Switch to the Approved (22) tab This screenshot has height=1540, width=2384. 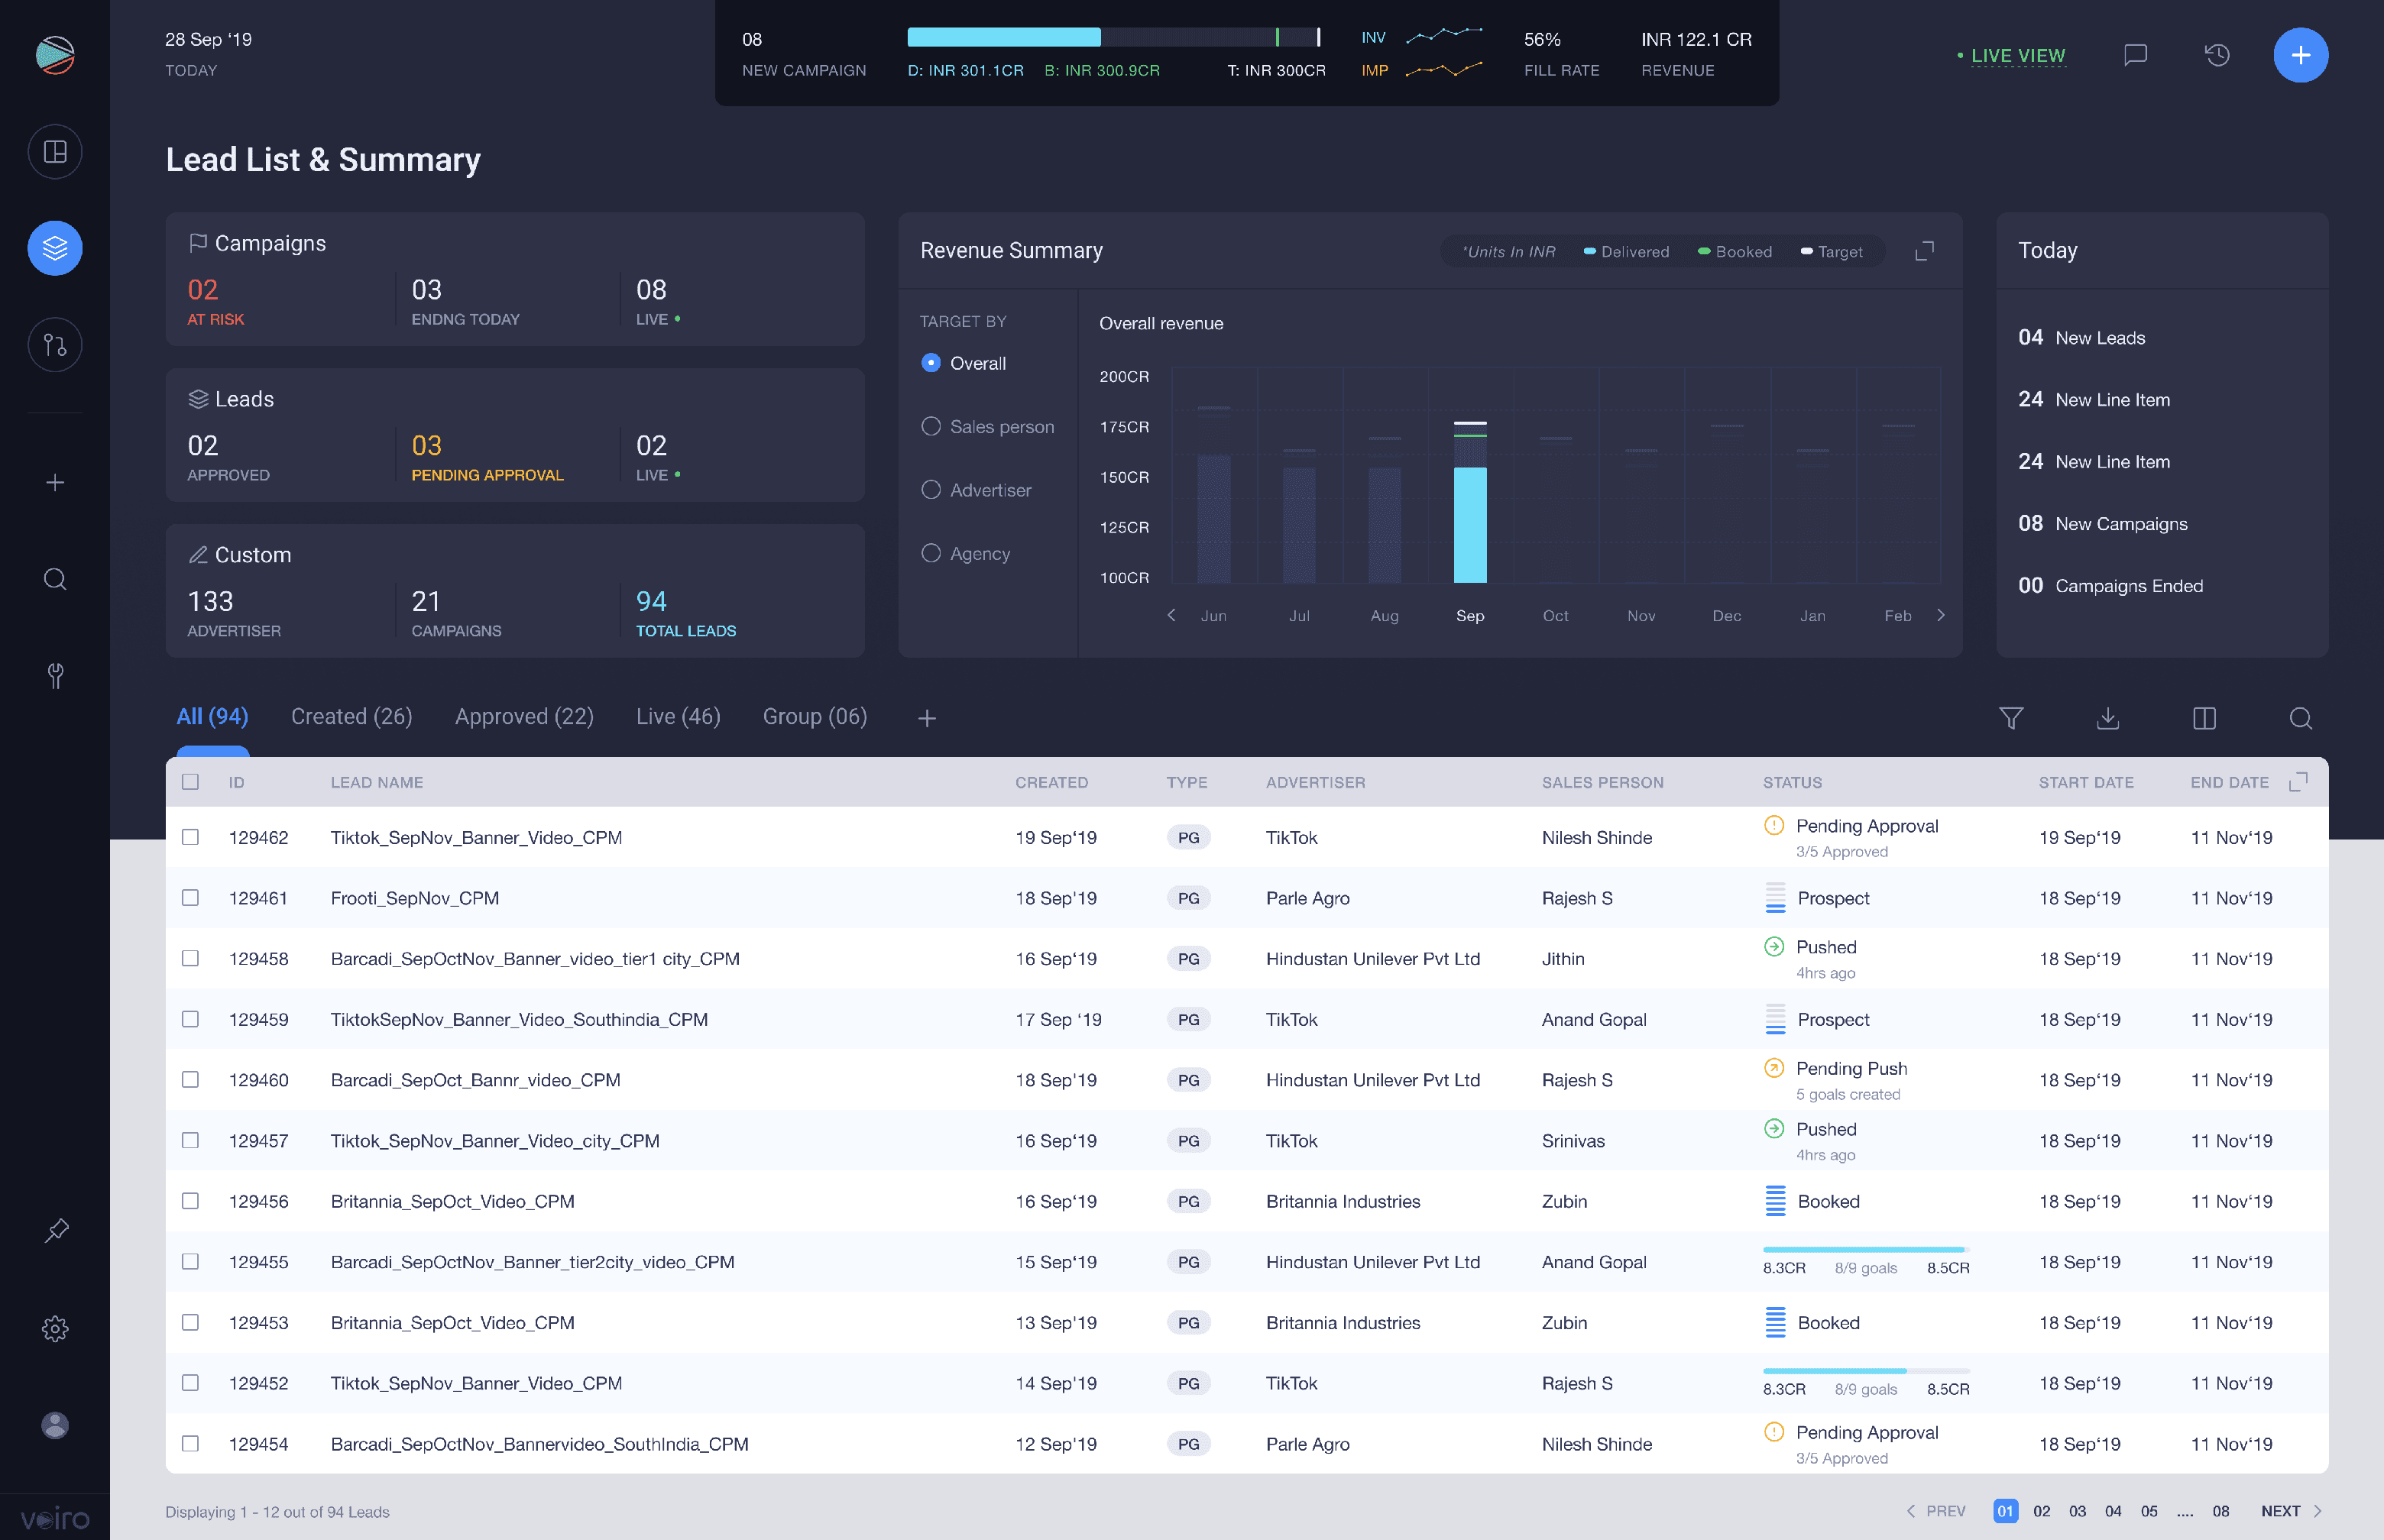pyautogui.click(x=524, y=717)
